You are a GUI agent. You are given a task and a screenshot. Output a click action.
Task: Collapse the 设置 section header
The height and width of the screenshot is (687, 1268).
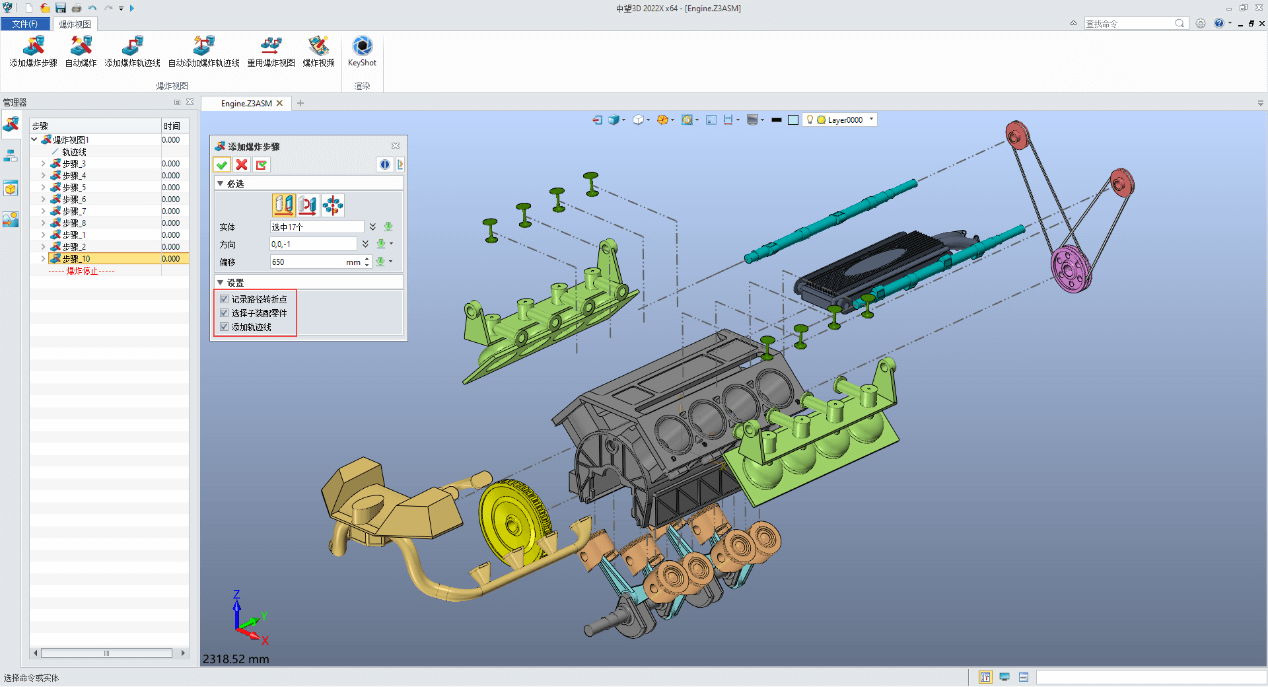(x=308, y=282)
